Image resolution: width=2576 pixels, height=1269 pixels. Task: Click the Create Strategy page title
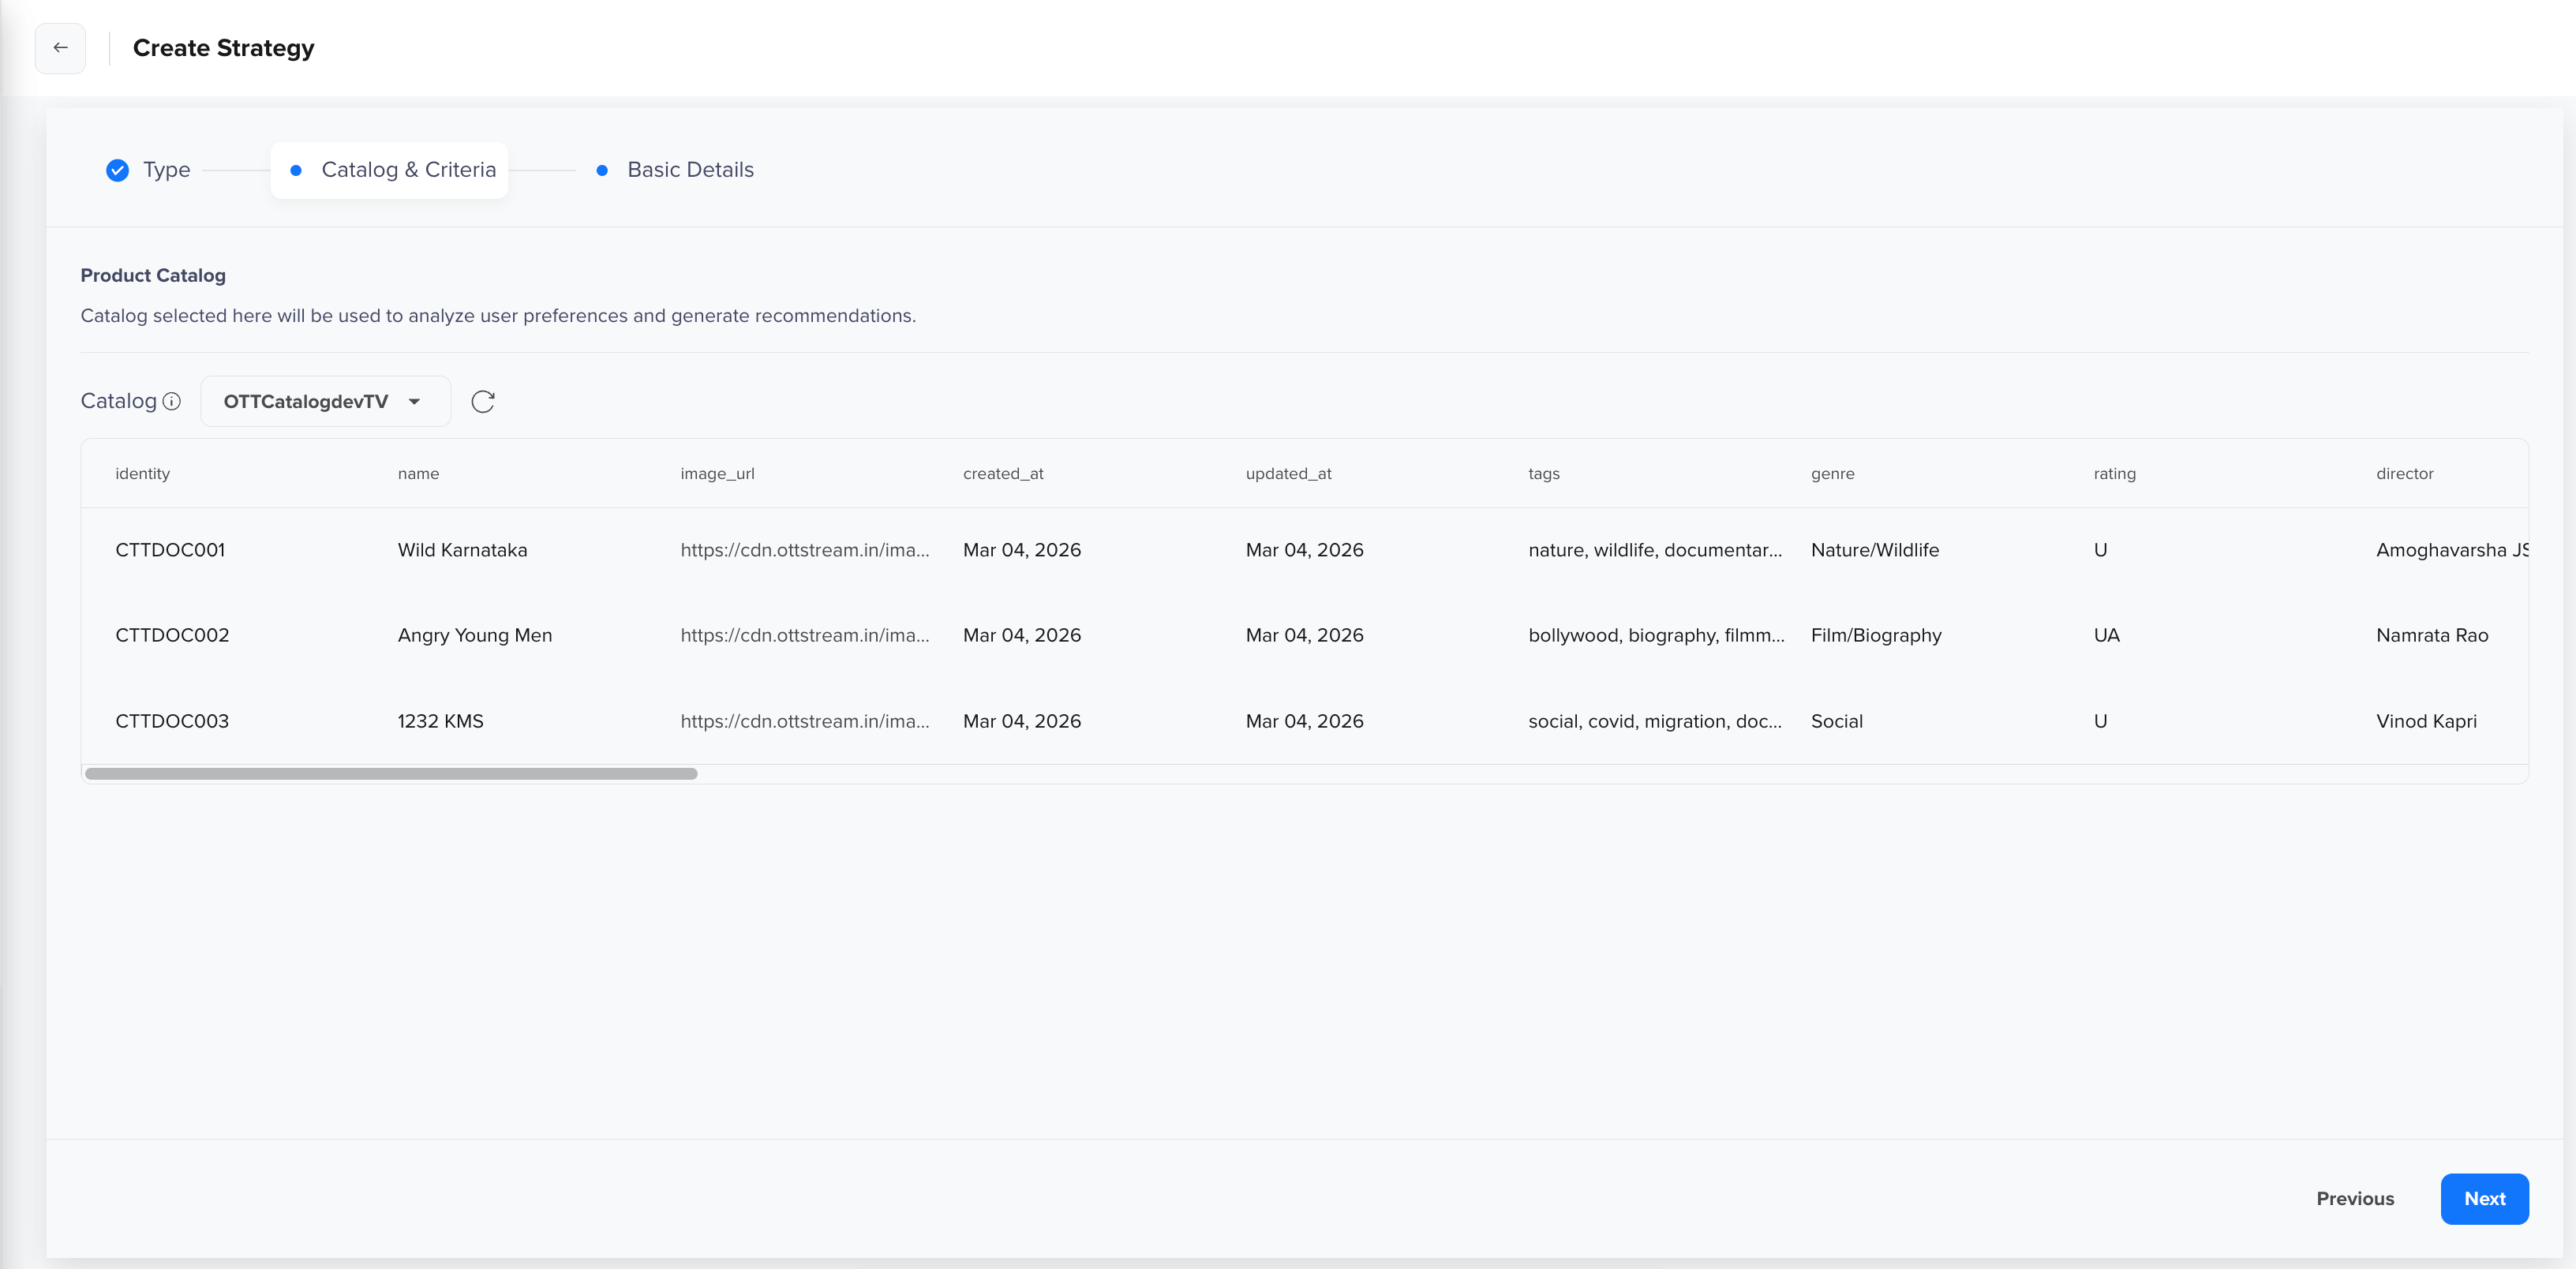point(223,48)
